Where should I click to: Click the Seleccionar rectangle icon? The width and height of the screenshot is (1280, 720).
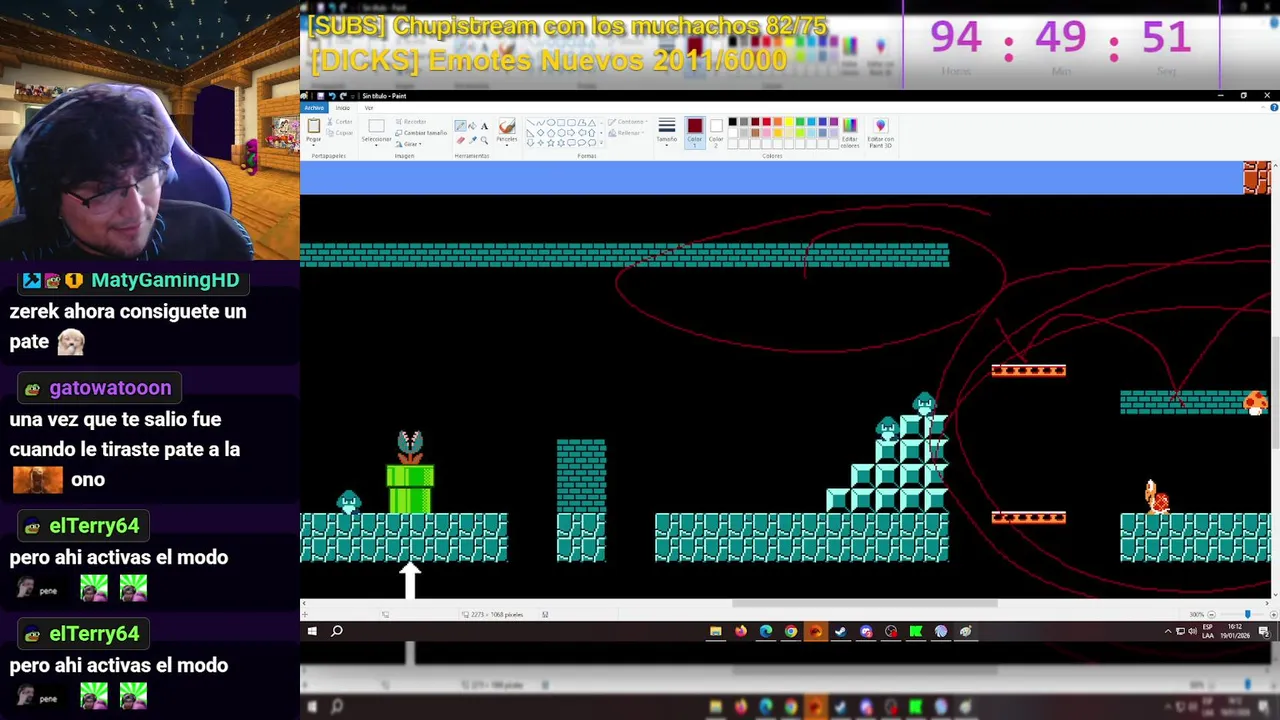pyautogui.click(x=376, y=126)
